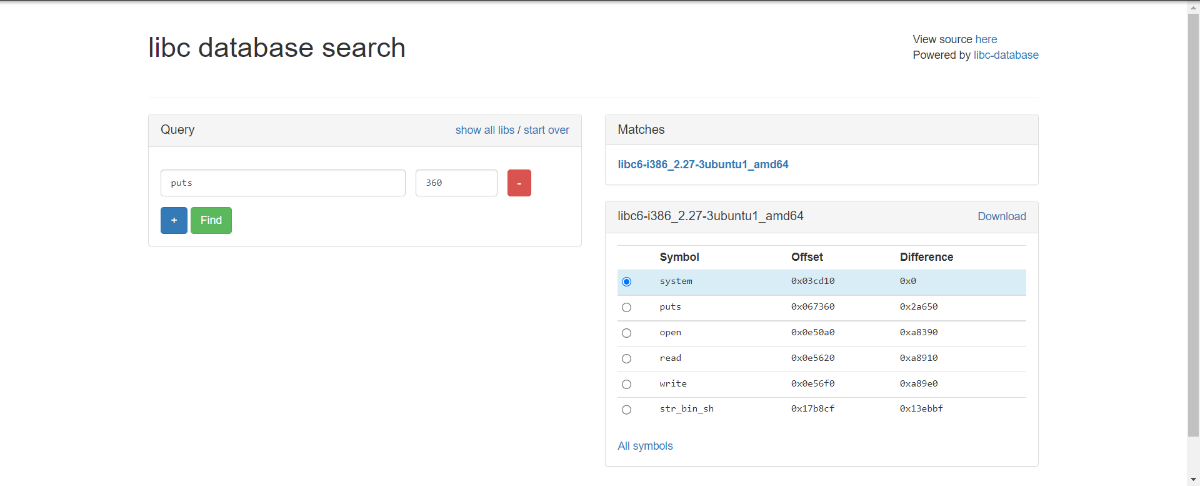This screenshot has width=1200, height=486.
Task: Select the system symbol radio button
Action: point(627,282)
